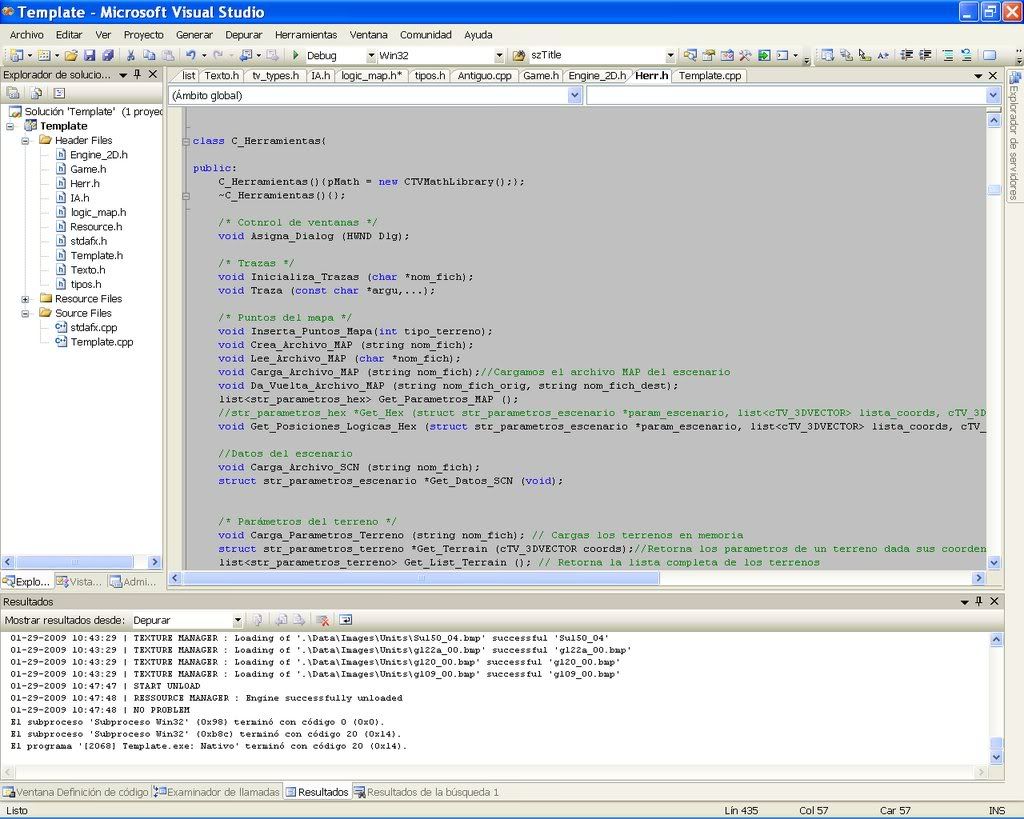Switch to the Antiguo.cpp editor tab
The height and width of the screenshot is (819, 1024).
484,76
